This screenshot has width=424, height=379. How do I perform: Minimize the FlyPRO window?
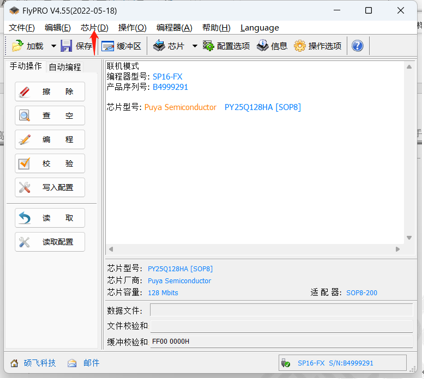(337, 10)
